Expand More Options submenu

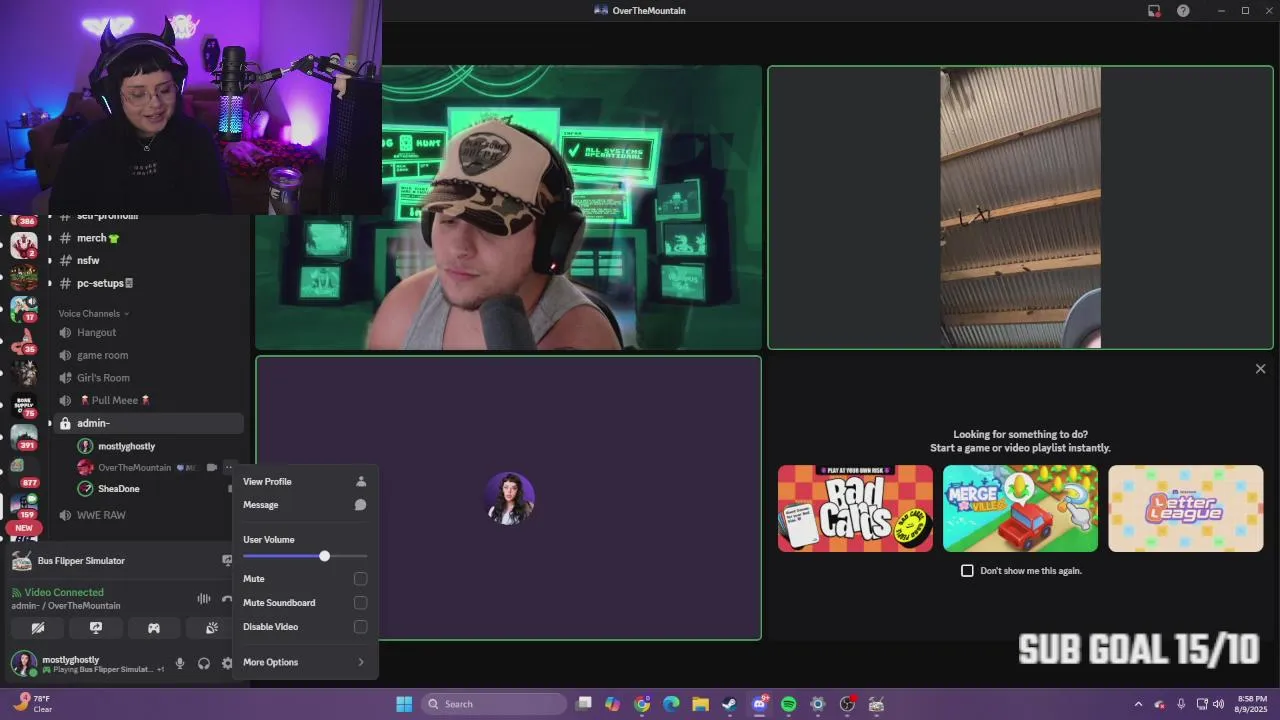(x=305, y=662)
